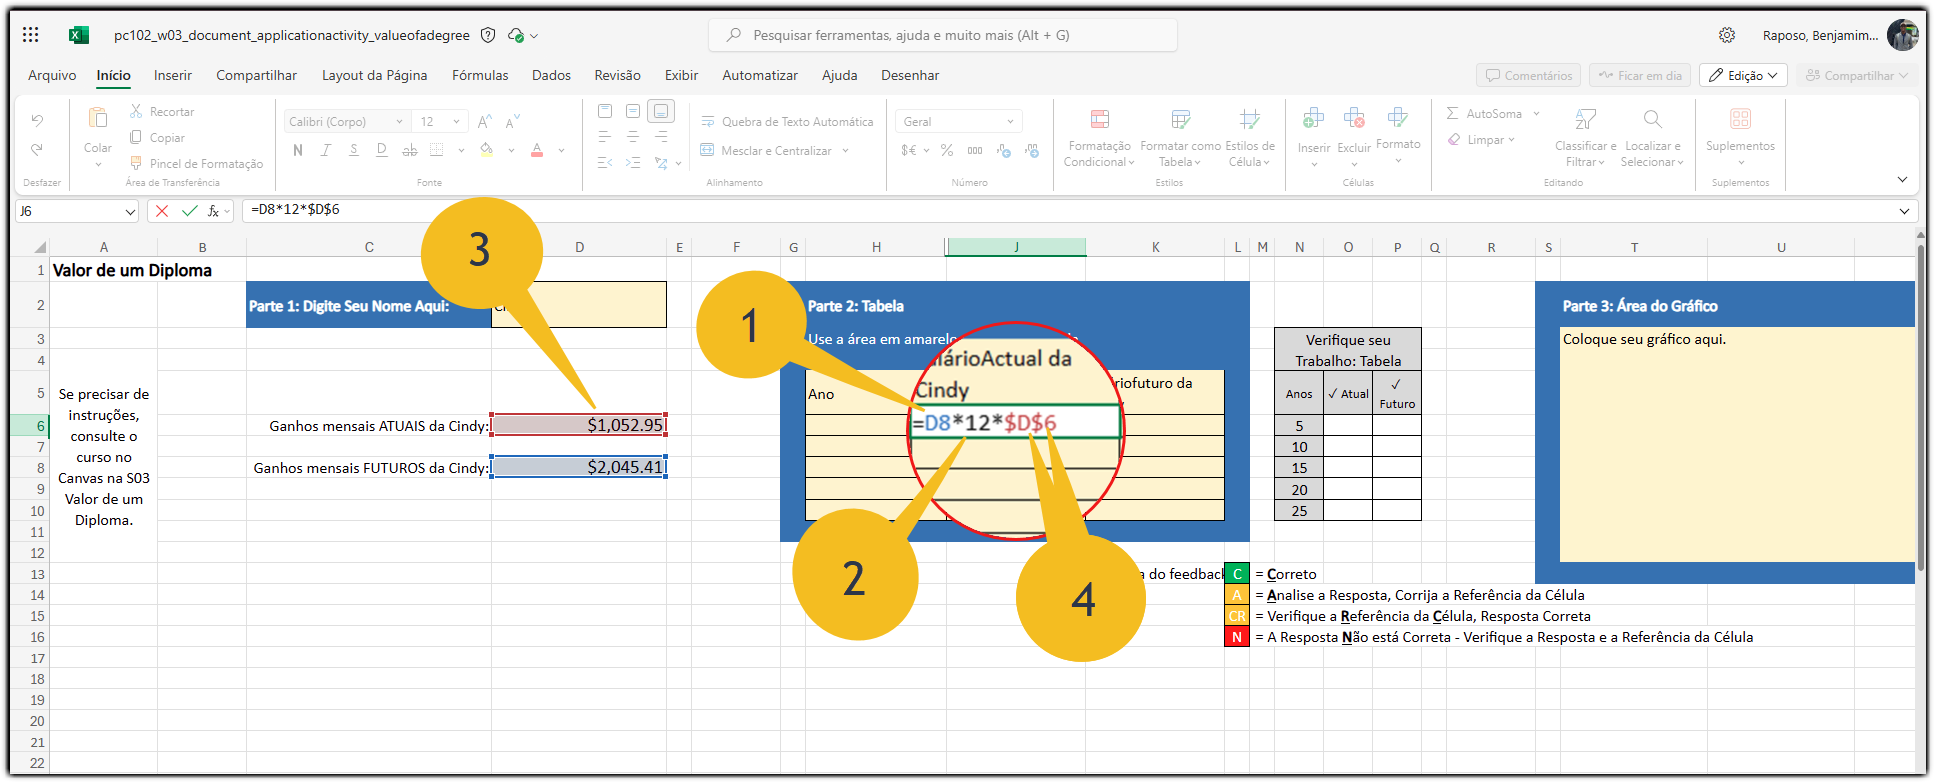Click the increase indent icon
The height and width of the screenshot is (784, 1936).
point(633,163)
